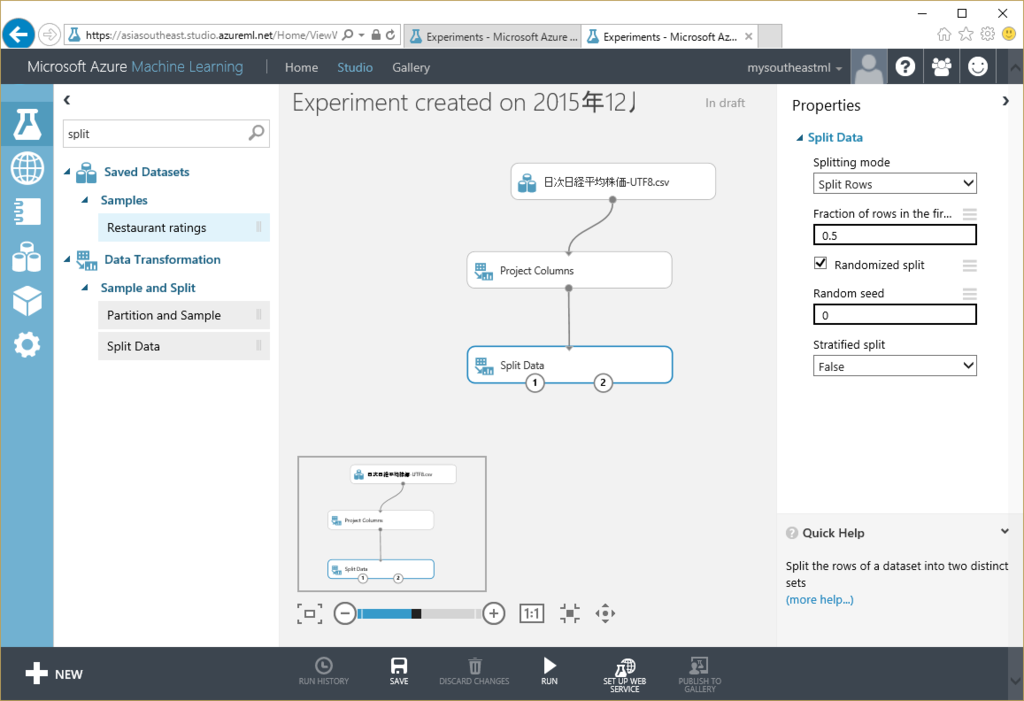Toggle the Randomized split checkbox
Viewport: 1024px width, 701px height.
pyautogui.click(x=820, y=263)
